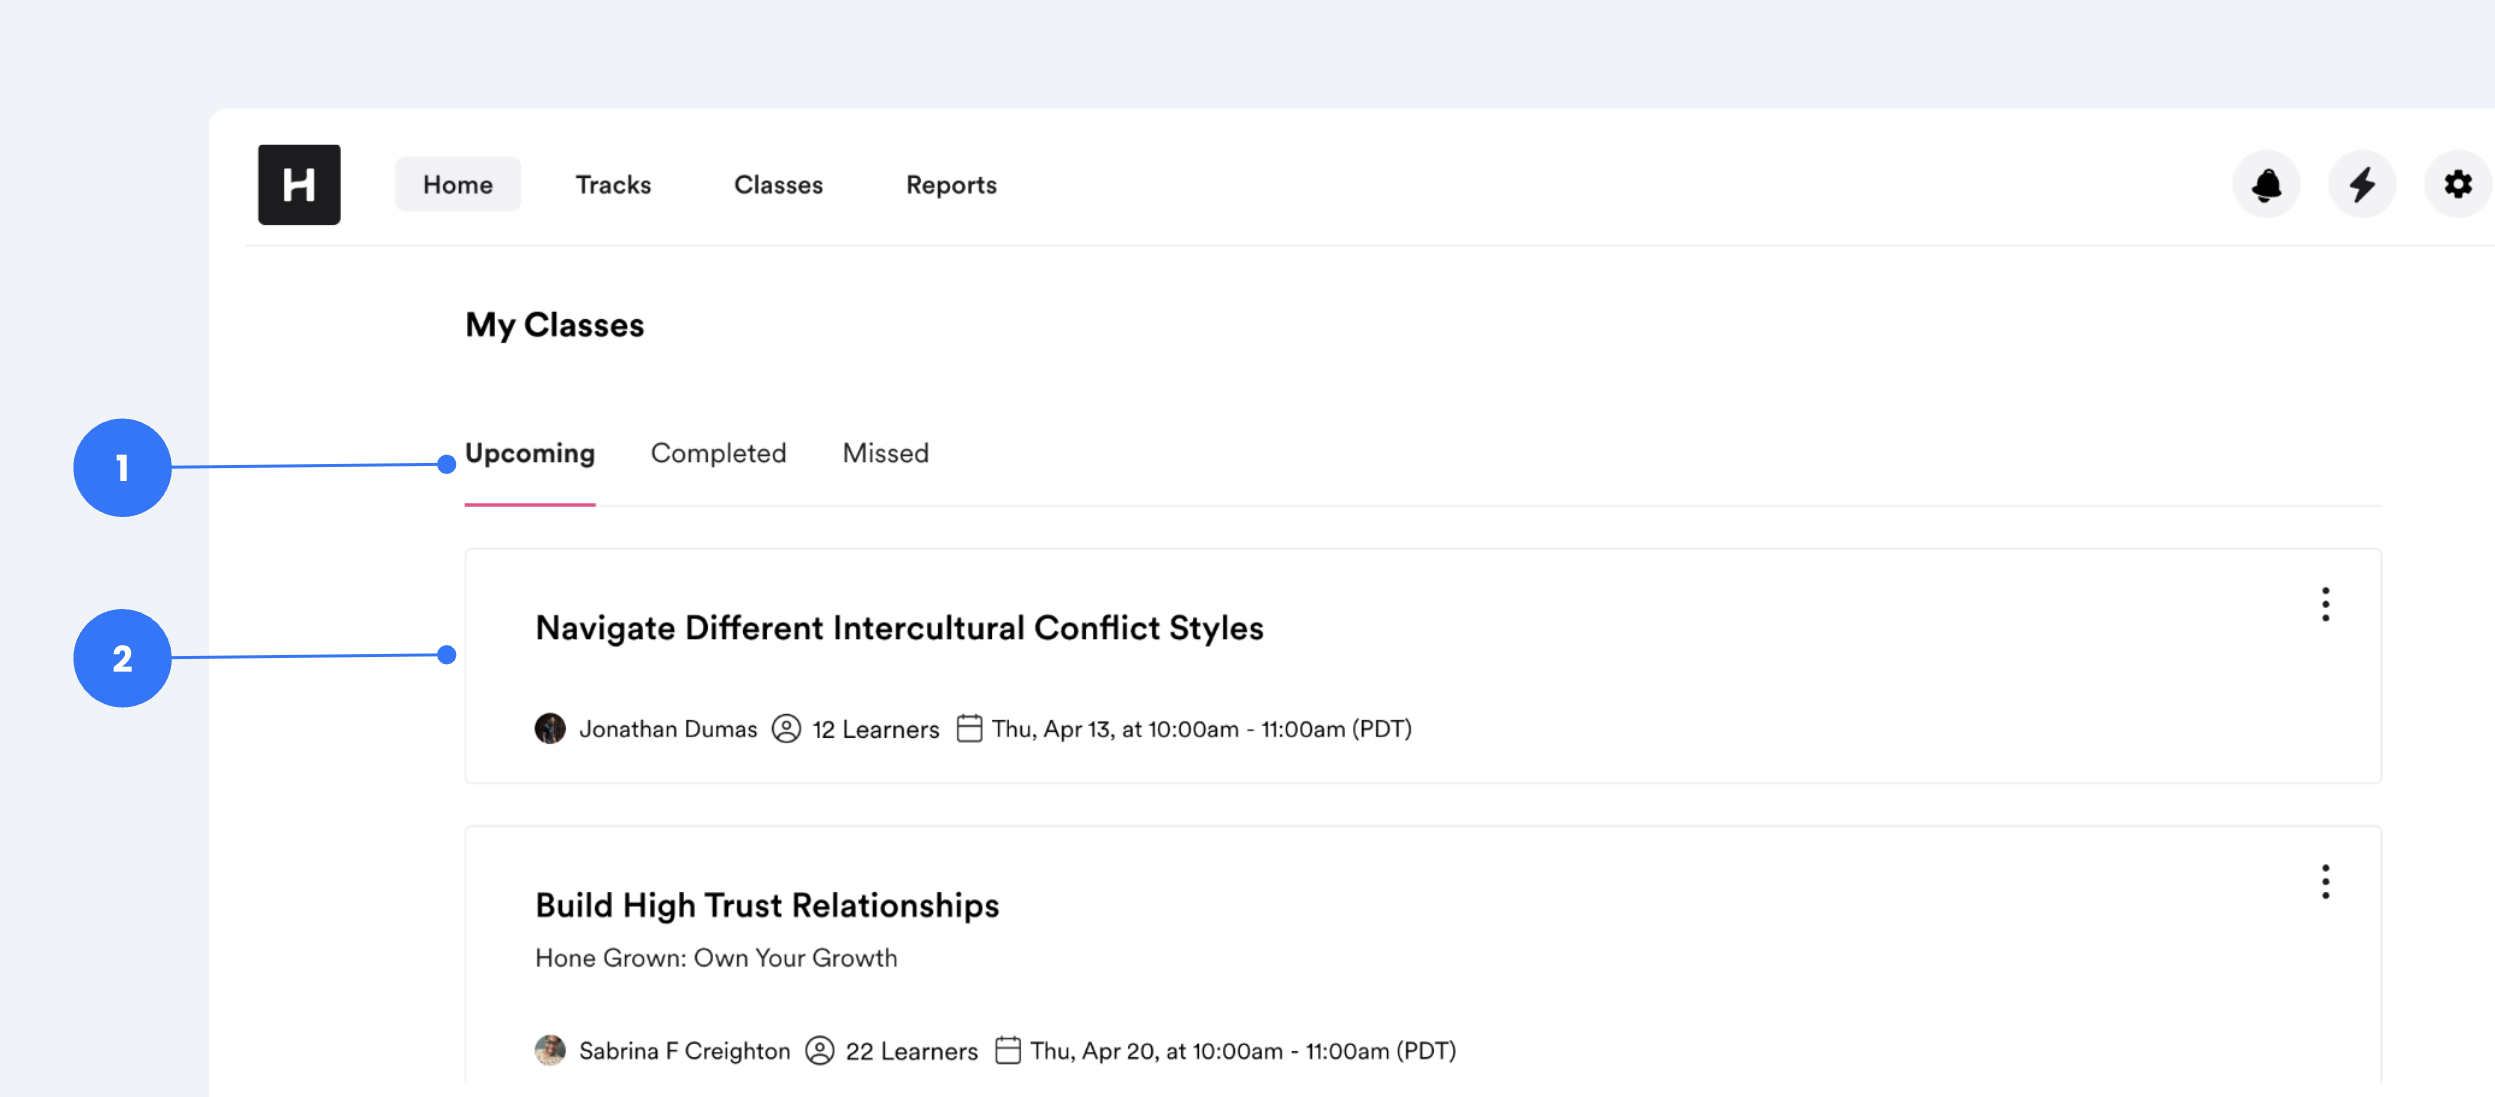Open Navigate Different Intercultural Conflict Styles class
Viewport: 2495px width, 1097px height.
(x=899, y=628)
